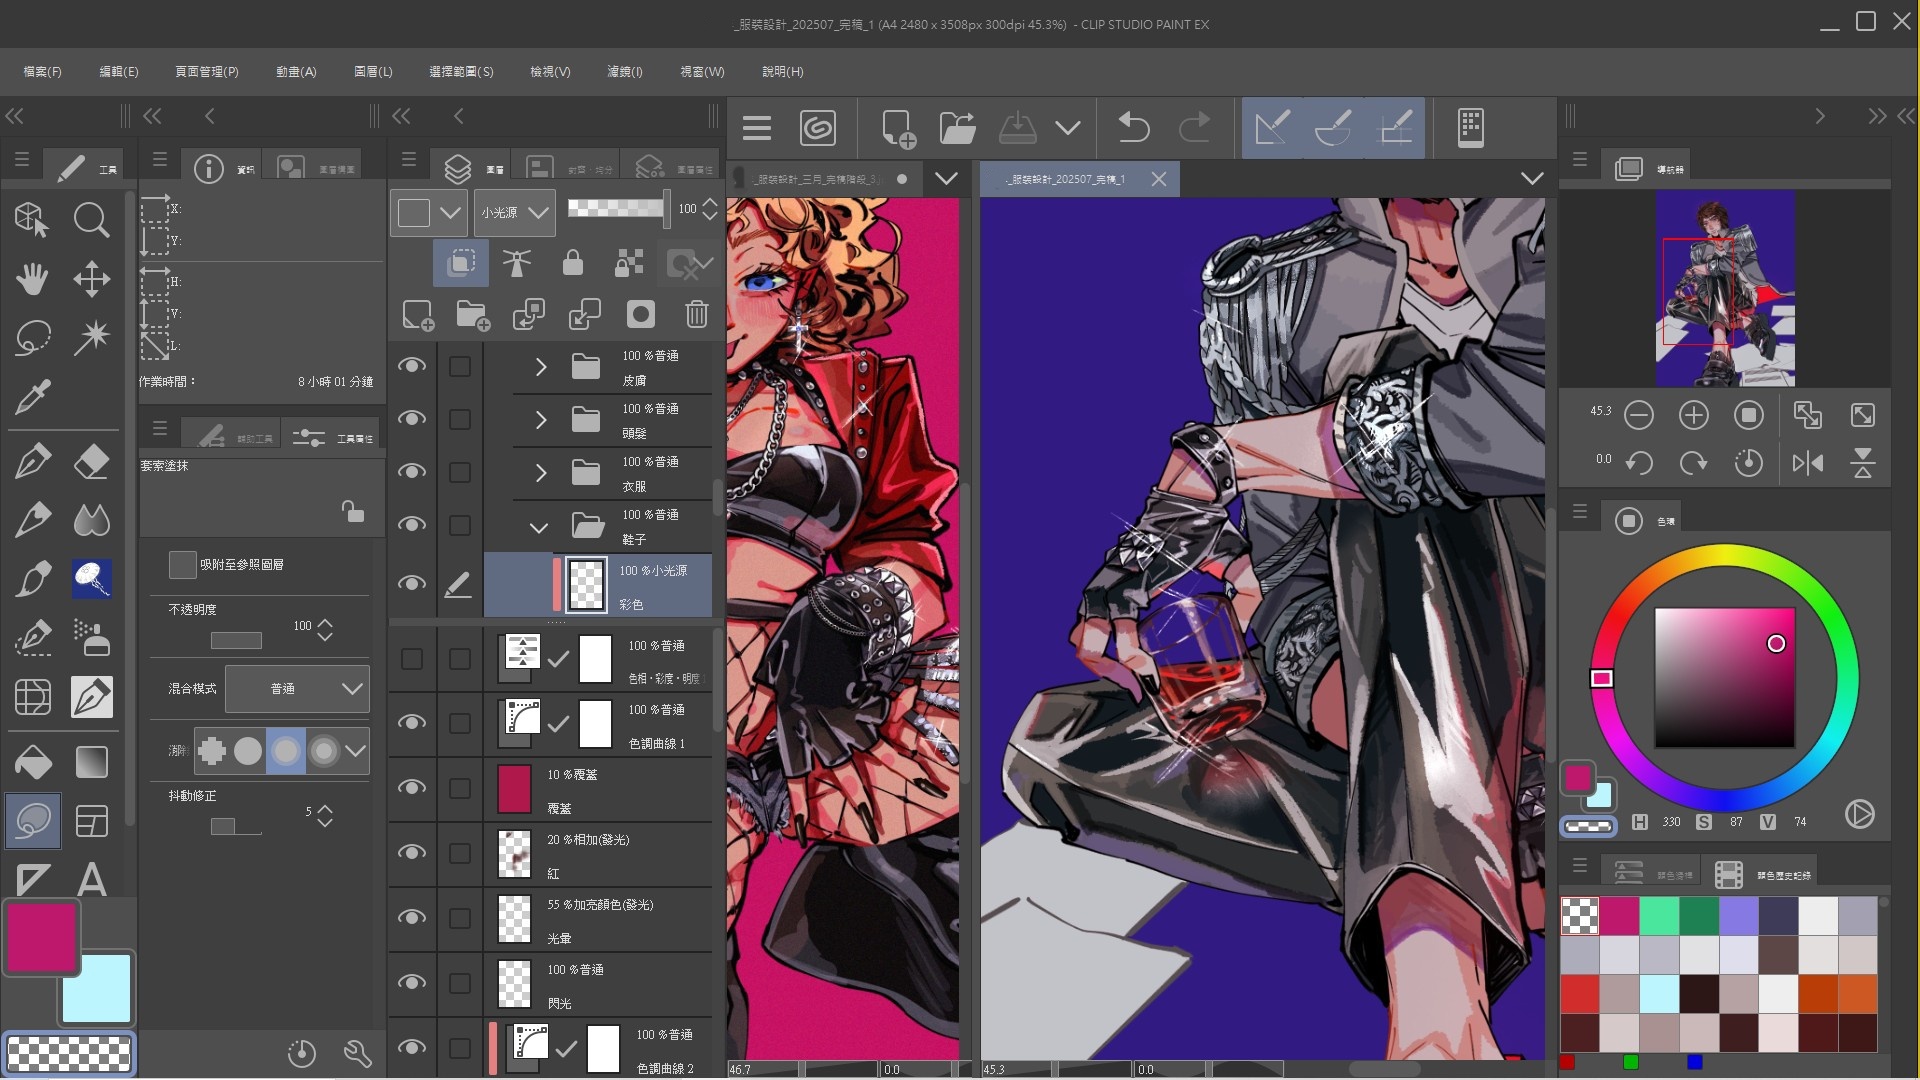Open the 小光源 blend mode dropdown

coord(514,212)
